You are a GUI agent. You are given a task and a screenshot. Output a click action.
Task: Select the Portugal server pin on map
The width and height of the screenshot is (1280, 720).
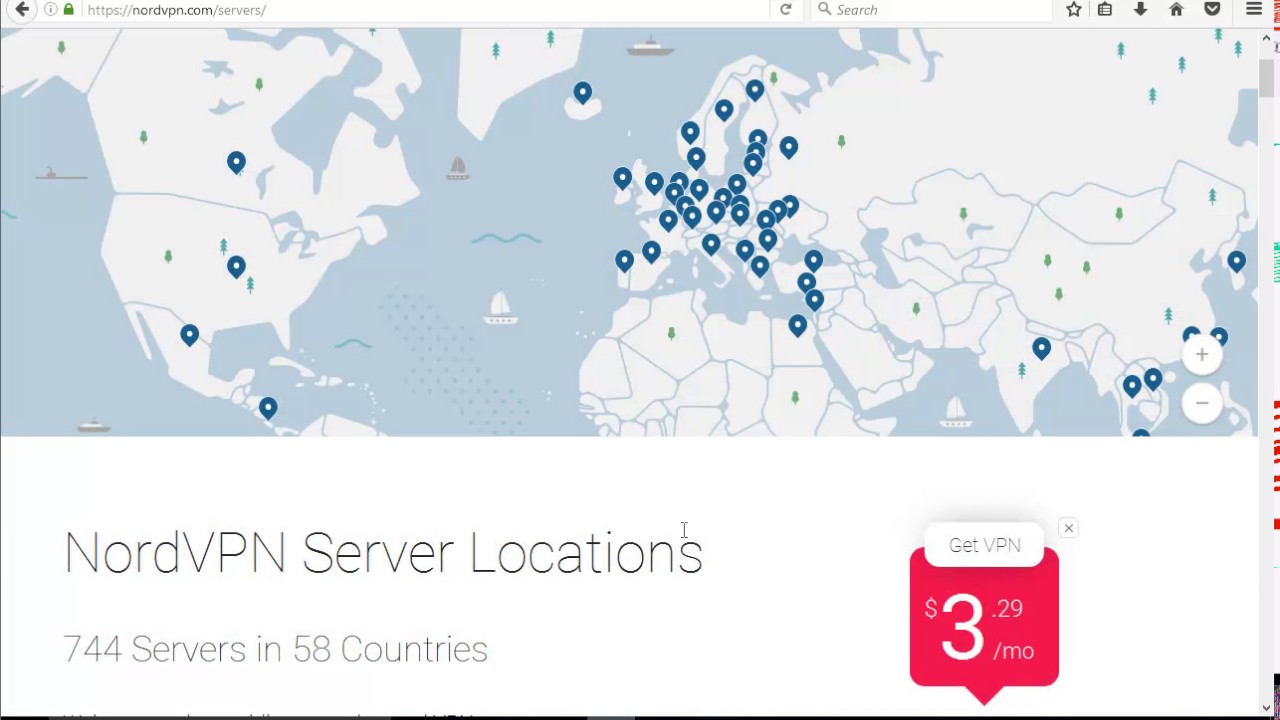[x=624, y=261]
